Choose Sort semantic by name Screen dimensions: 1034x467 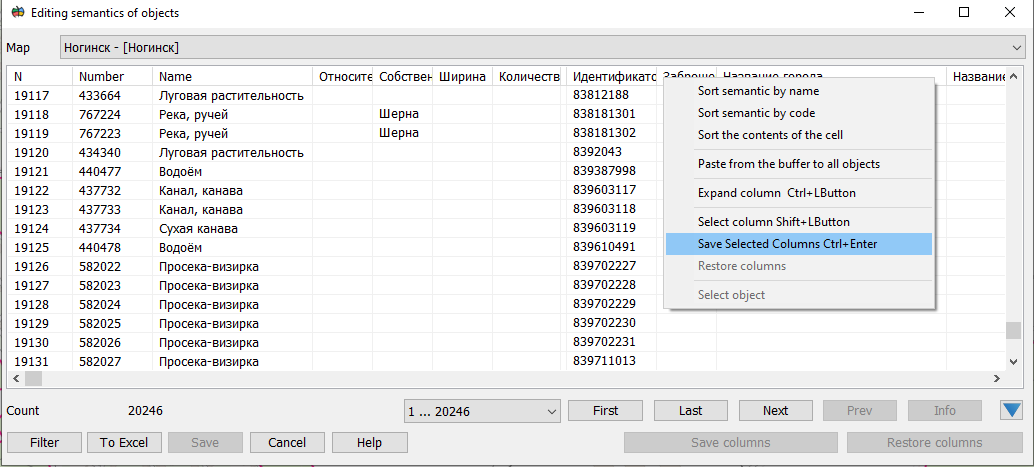[x=758, y=91]
